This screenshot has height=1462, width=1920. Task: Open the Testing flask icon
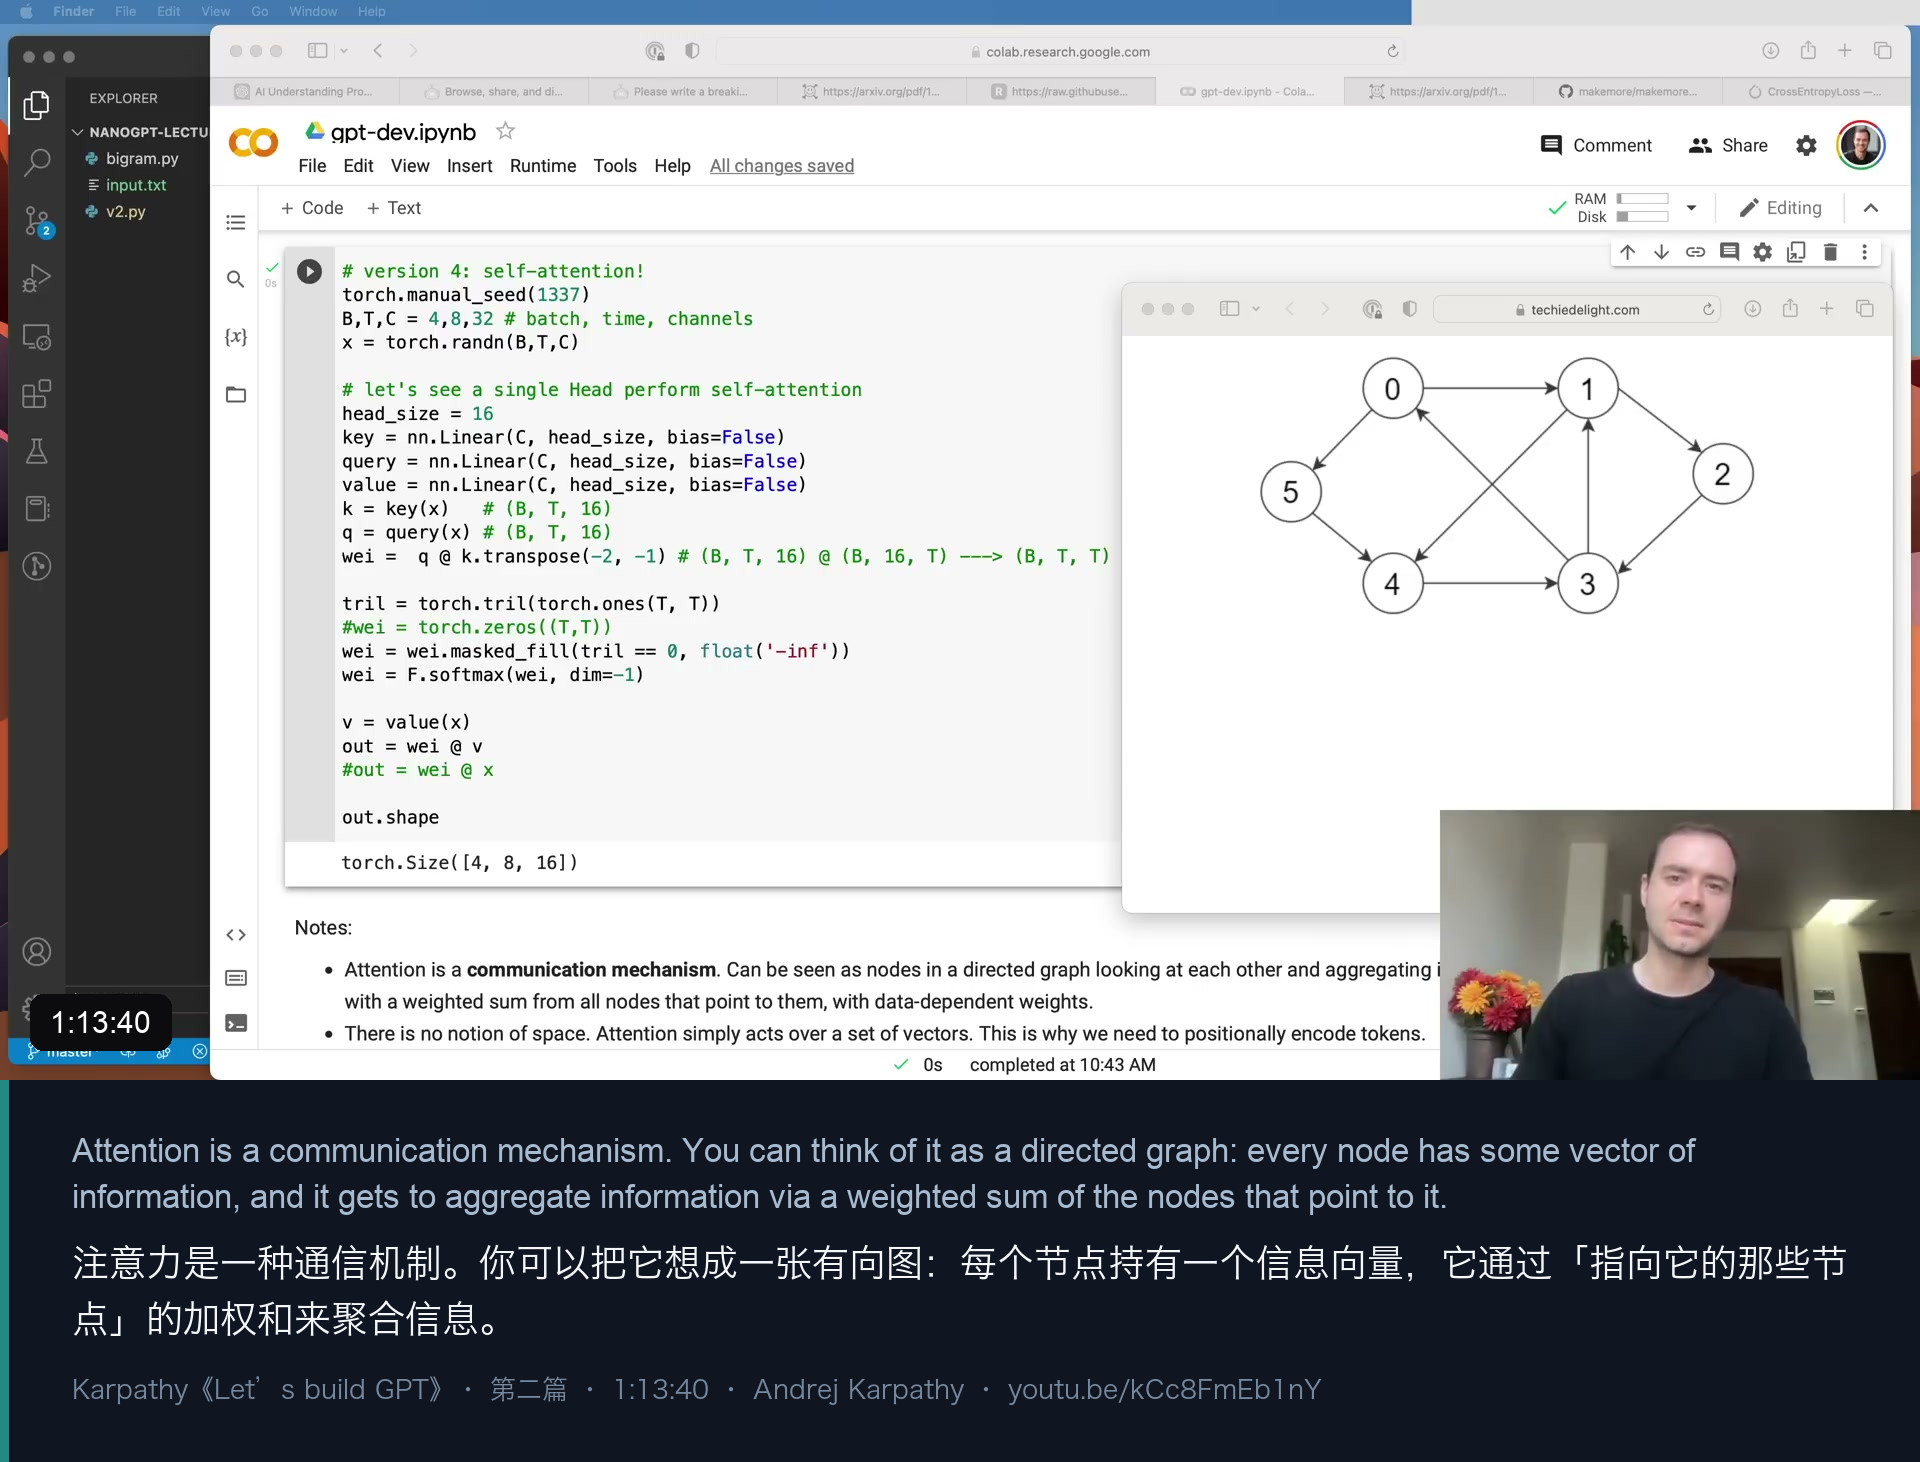(37, 451)
